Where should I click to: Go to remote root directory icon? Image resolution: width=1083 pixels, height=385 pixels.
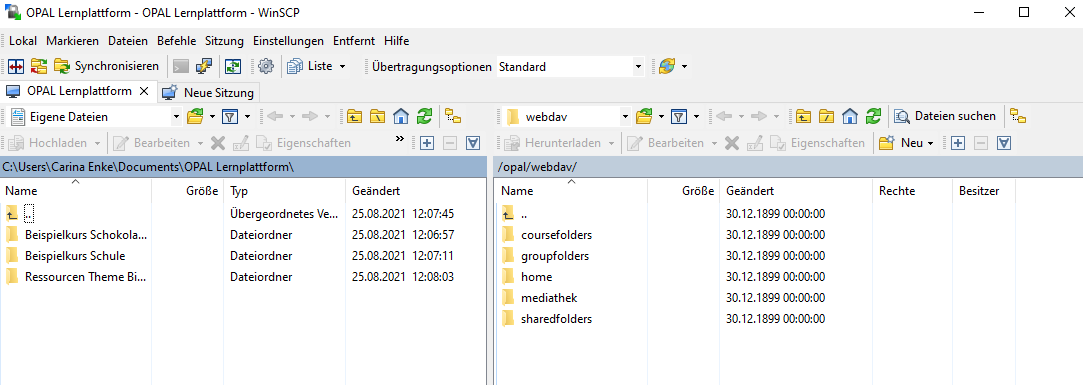point(826,116)
